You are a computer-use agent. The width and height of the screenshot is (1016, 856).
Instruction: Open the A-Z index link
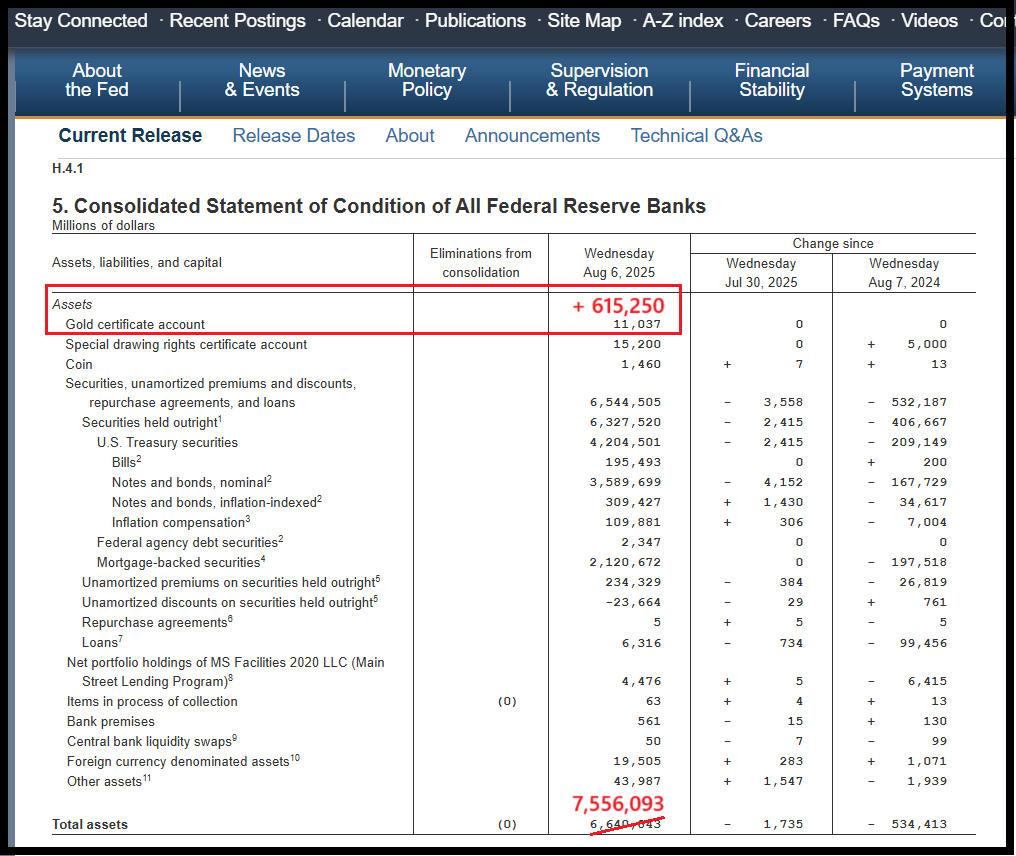[683, 21]
